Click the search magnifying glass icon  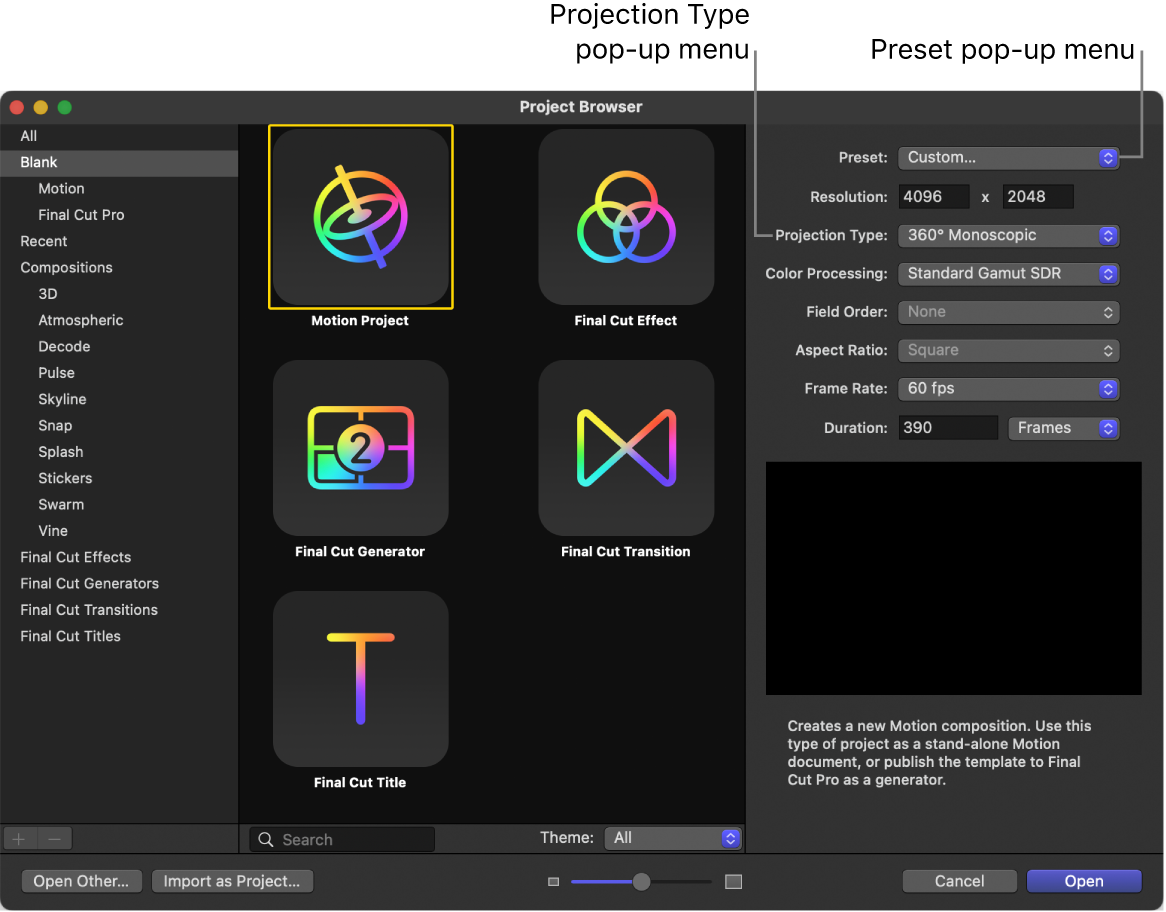[265, 838]
